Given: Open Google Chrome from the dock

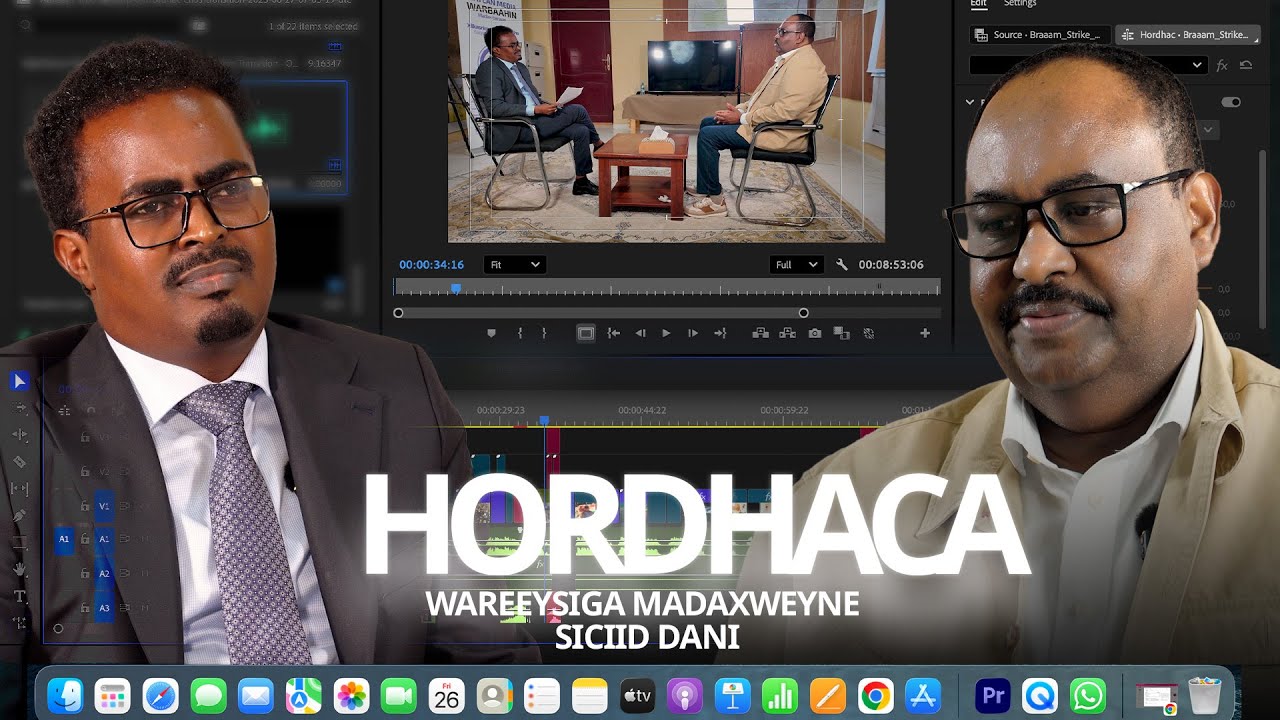Looking at the screenshot, I should point(875,695).
